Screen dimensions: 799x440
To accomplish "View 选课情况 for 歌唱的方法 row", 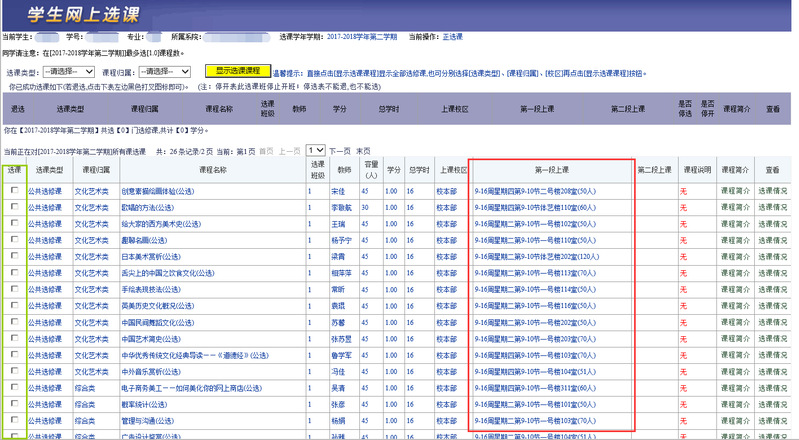I will click(x=772, y=205).
